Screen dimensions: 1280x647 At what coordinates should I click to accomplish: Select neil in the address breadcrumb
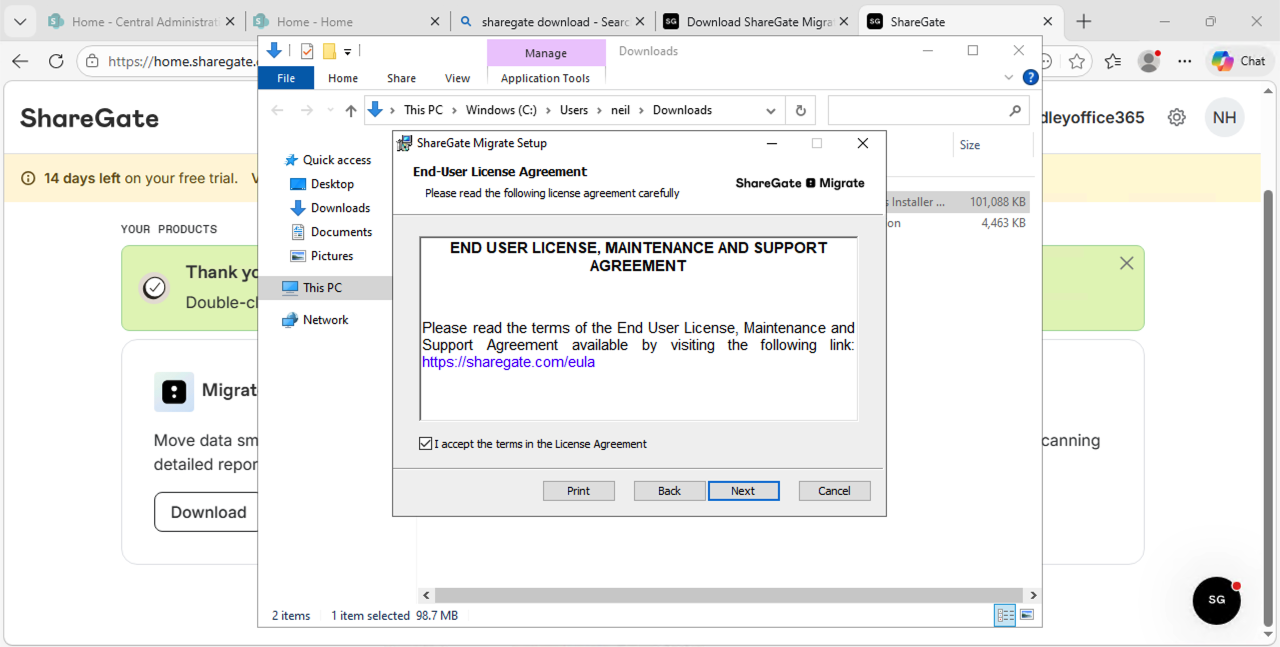pos(621,110)
